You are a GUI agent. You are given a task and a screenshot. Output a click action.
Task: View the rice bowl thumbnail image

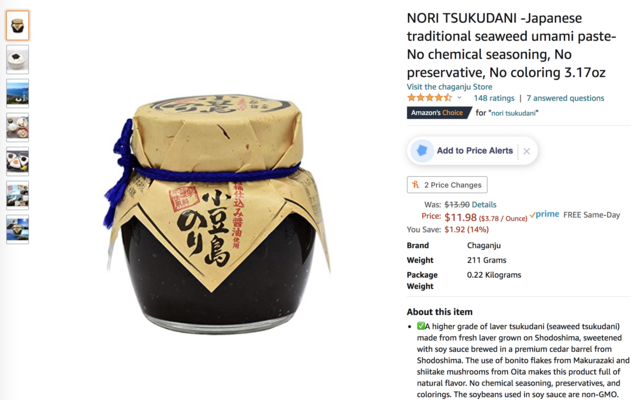(18, 60)
